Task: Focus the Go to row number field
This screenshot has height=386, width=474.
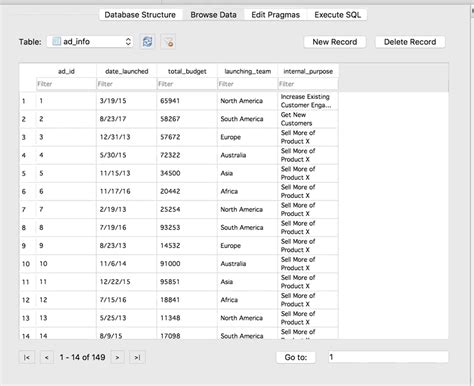Action: [x=388, y=357]
